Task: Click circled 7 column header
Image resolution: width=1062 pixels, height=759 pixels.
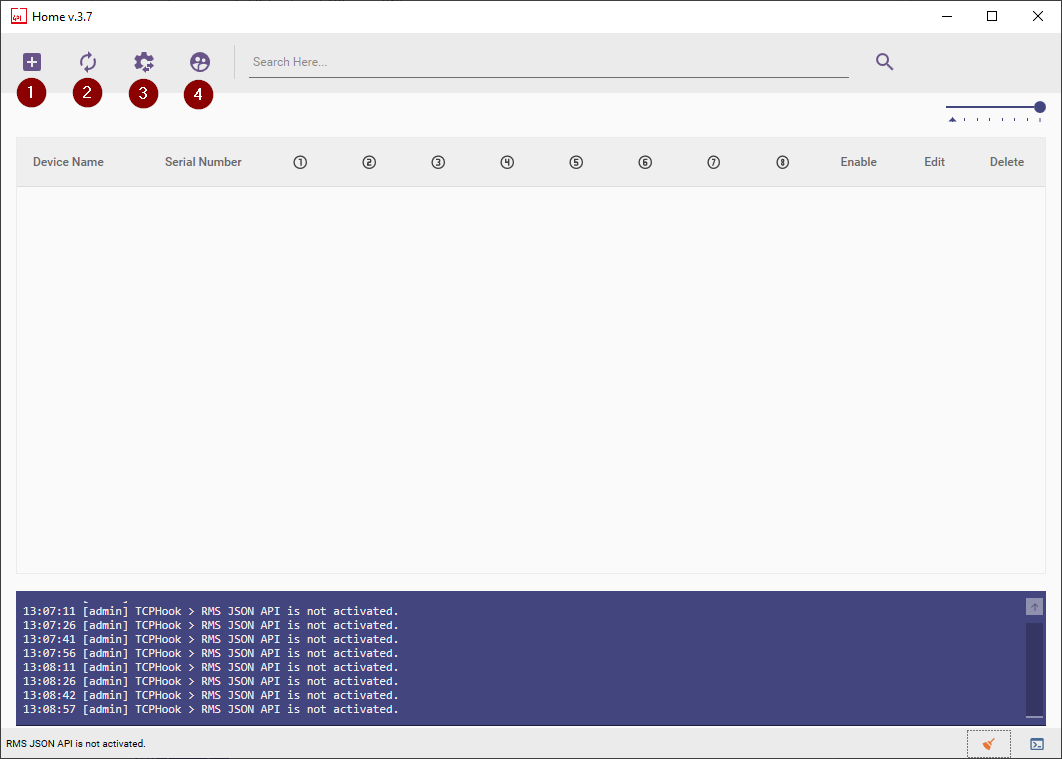Action: pos(714,162)
